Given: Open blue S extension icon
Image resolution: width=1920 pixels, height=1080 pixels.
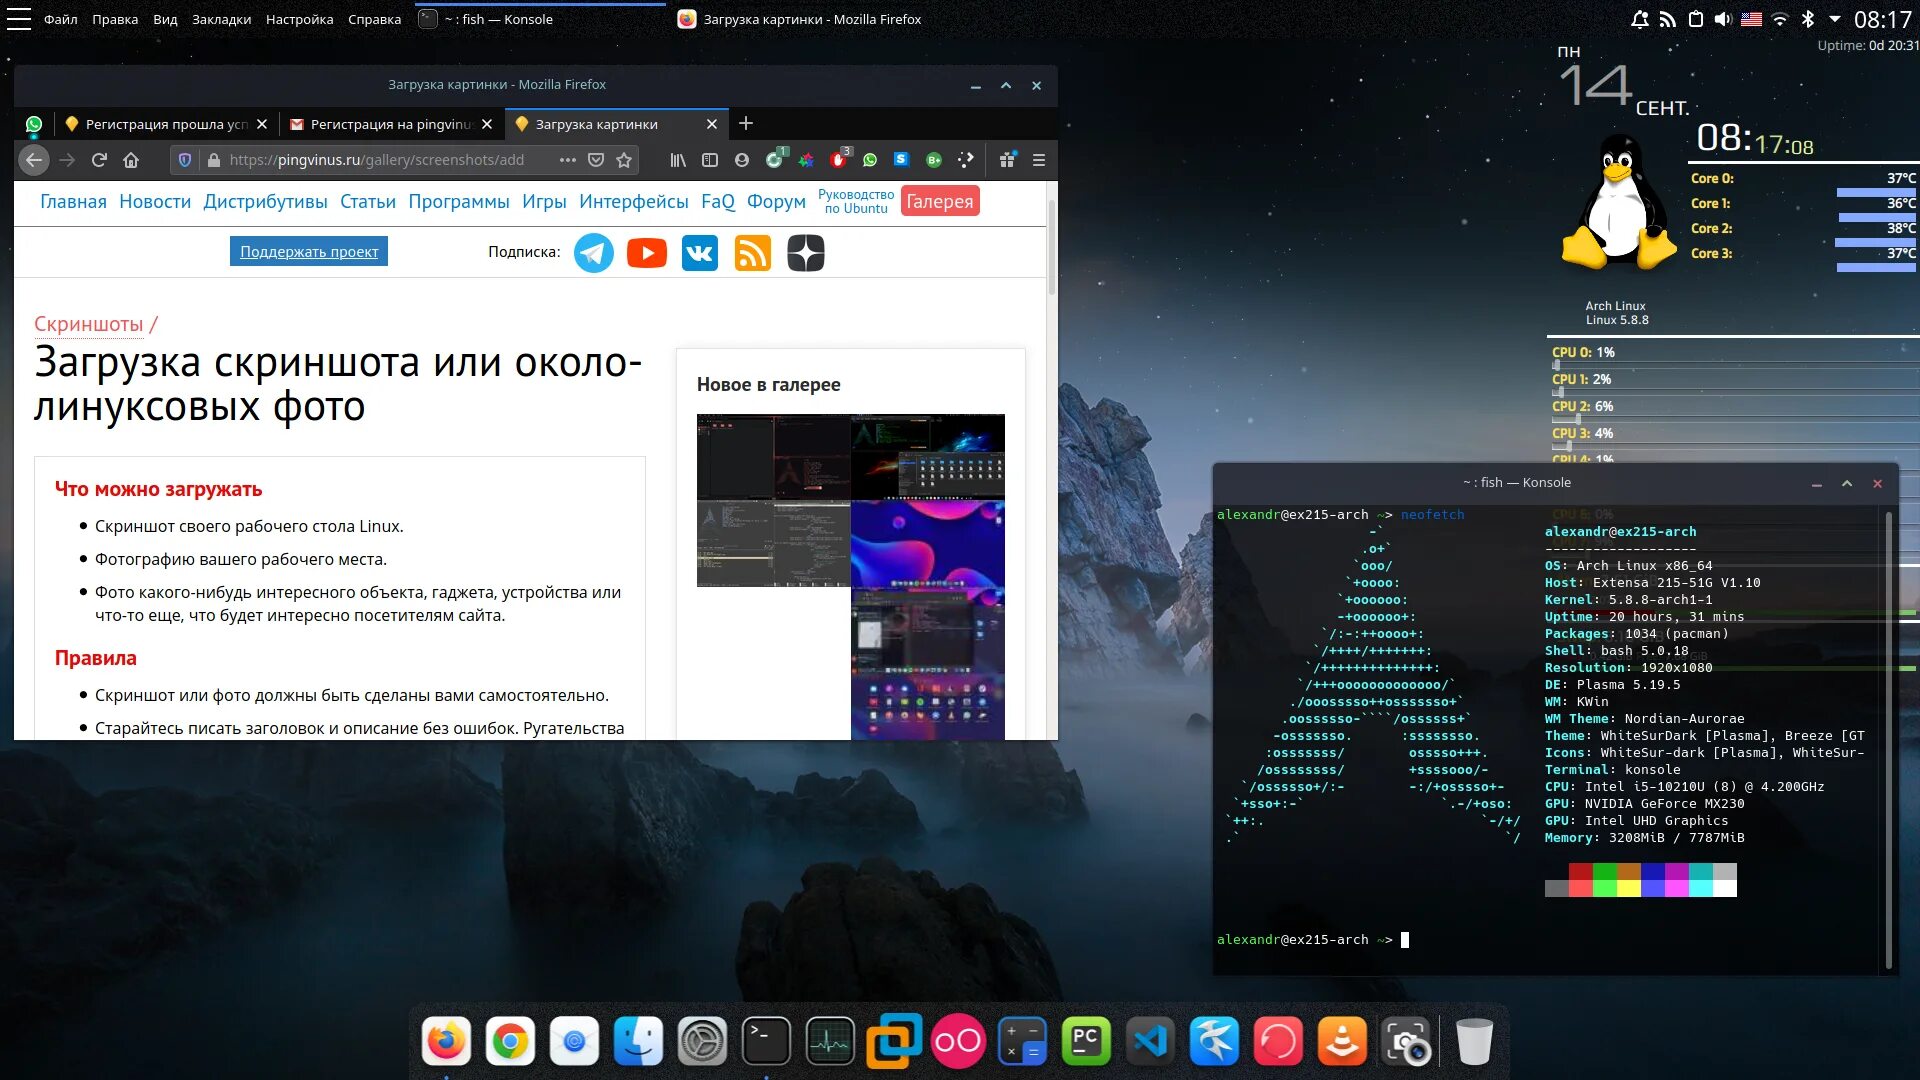Looking at the screenshot, I should pyautogui.click(x=901, y=159).
